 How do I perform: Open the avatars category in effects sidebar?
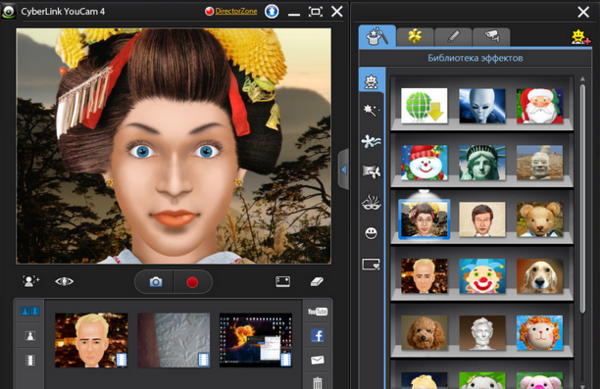[371, 81]
